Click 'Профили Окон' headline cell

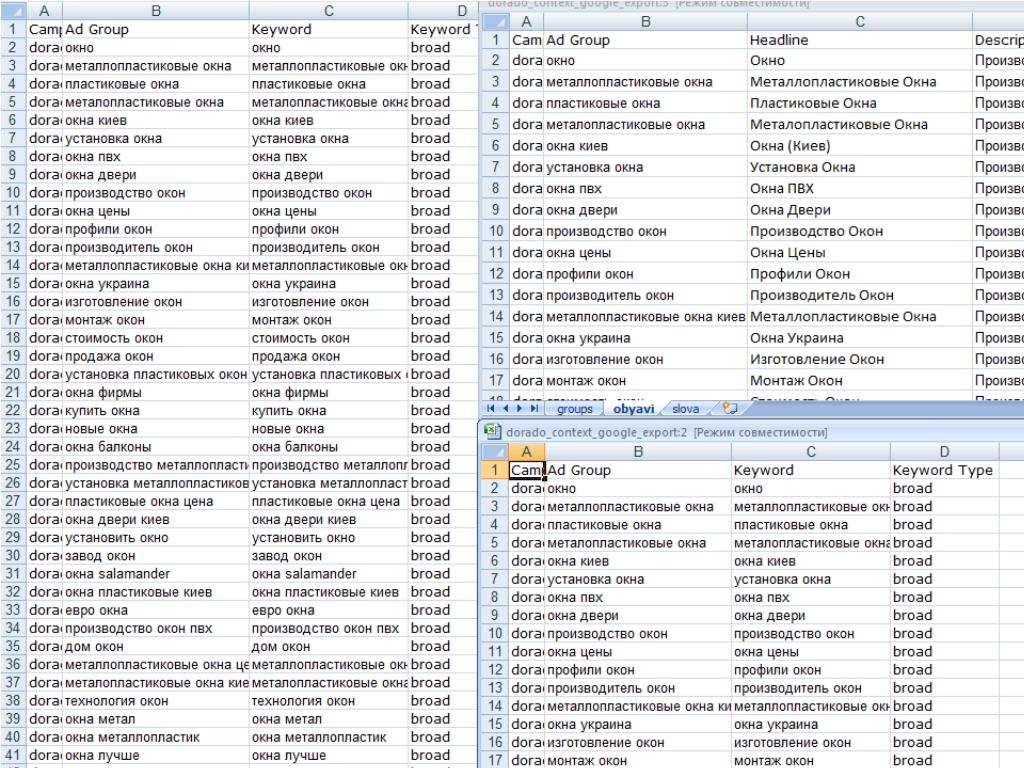pos(860,274)
